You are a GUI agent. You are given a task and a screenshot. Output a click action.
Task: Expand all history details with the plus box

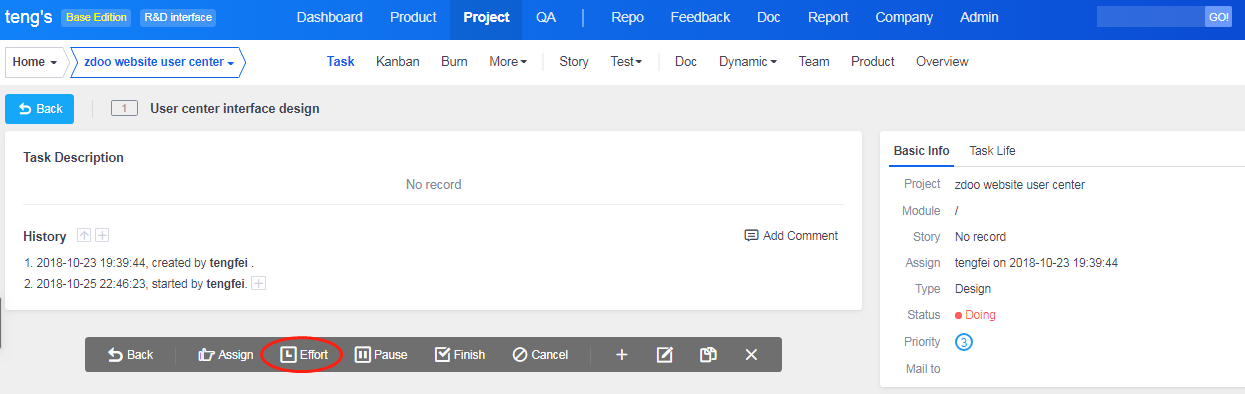(102, 235)
